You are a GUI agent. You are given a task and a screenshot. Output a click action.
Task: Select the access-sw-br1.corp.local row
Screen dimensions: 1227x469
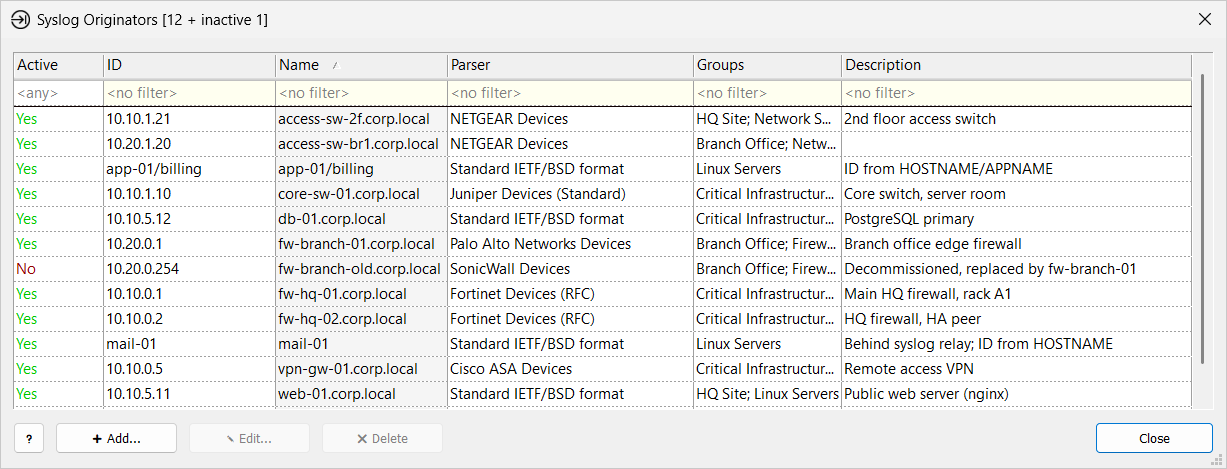(602, 144)
